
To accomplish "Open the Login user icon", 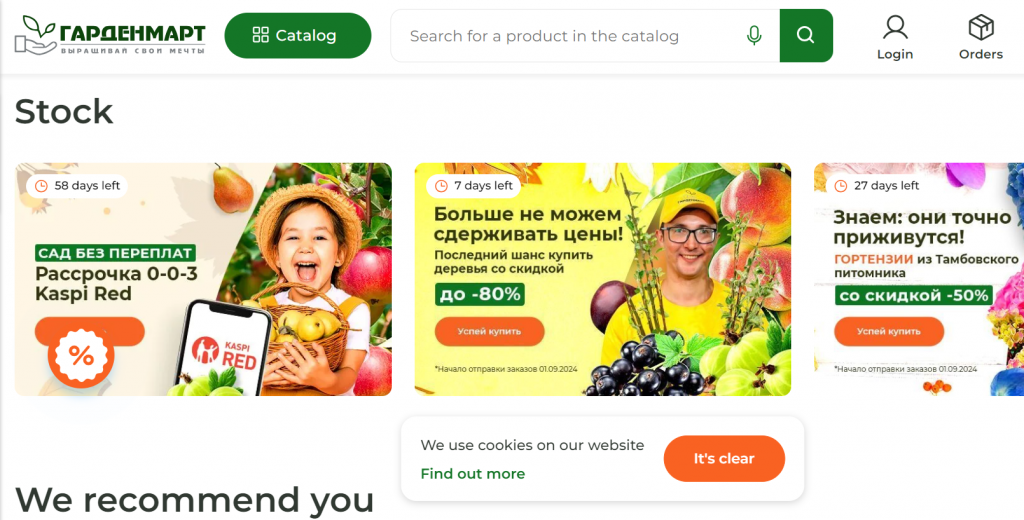I will [x=895, y=28].
